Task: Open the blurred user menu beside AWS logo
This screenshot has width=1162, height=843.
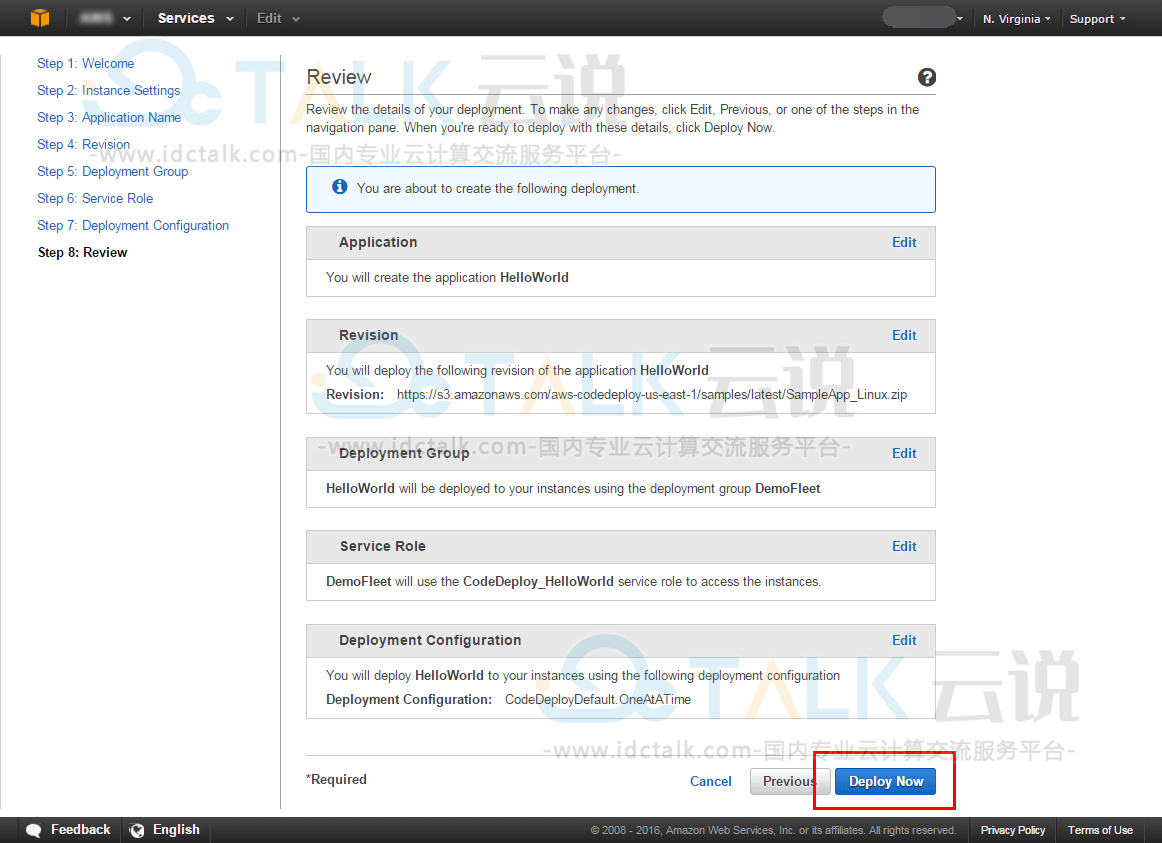Action: tap(104, 18)
